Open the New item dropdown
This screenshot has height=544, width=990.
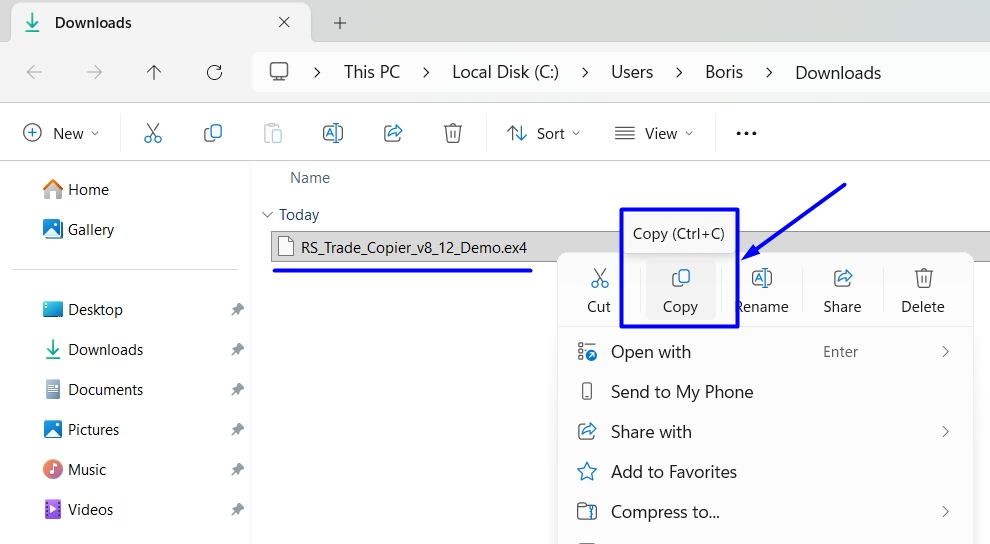tap(61, 133)
